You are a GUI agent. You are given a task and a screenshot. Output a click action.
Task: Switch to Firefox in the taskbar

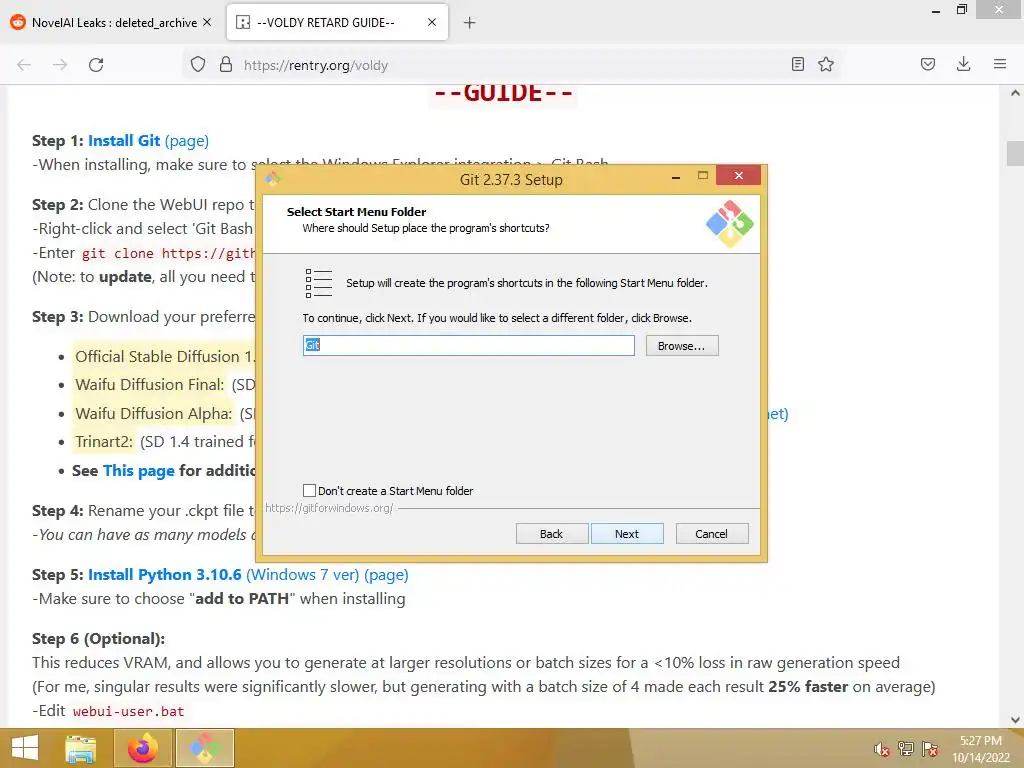tap(143, 748)
